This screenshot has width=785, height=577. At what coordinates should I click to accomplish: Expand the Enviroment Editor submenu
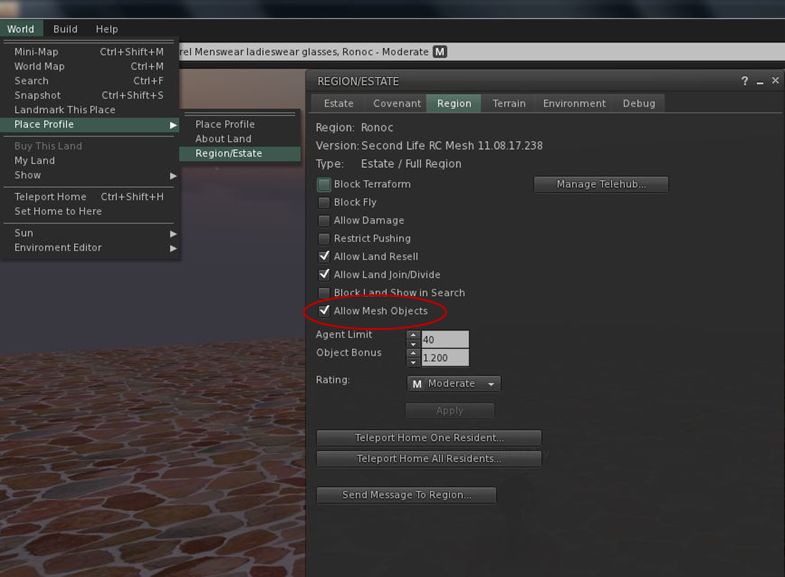coord(90,247)
